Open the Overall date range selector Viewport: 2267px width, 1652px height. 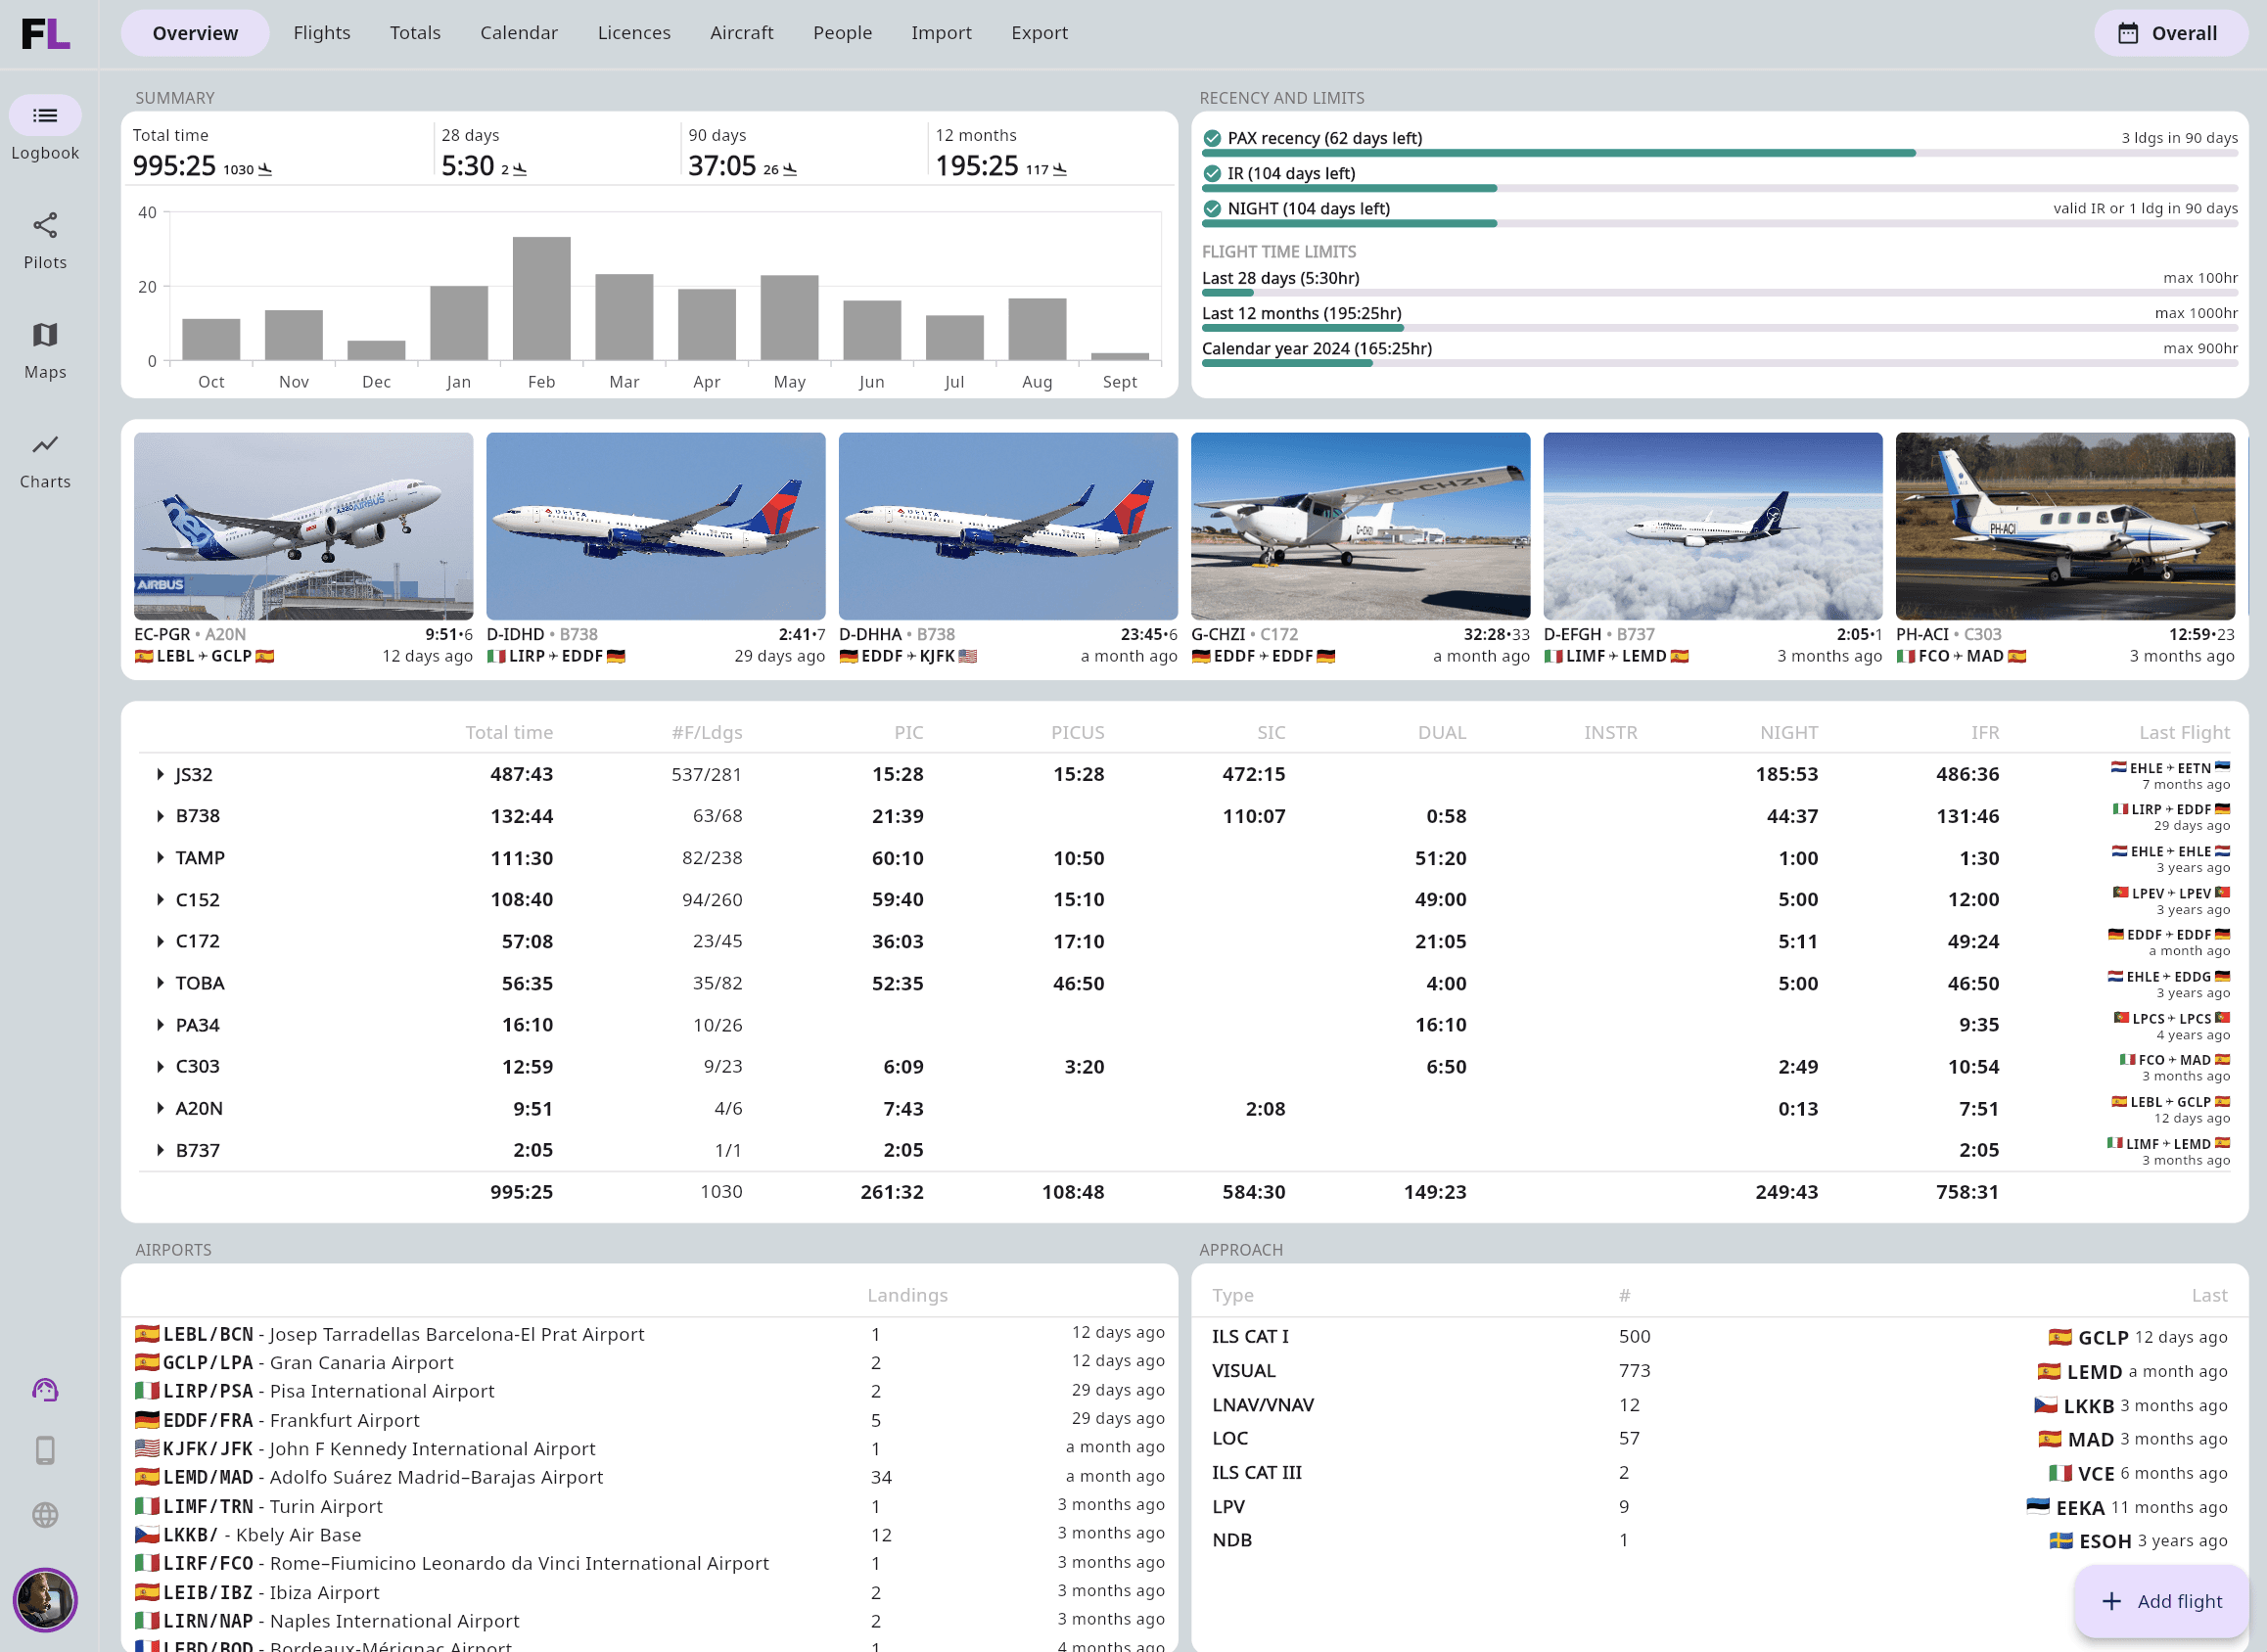pos(2169,33)
